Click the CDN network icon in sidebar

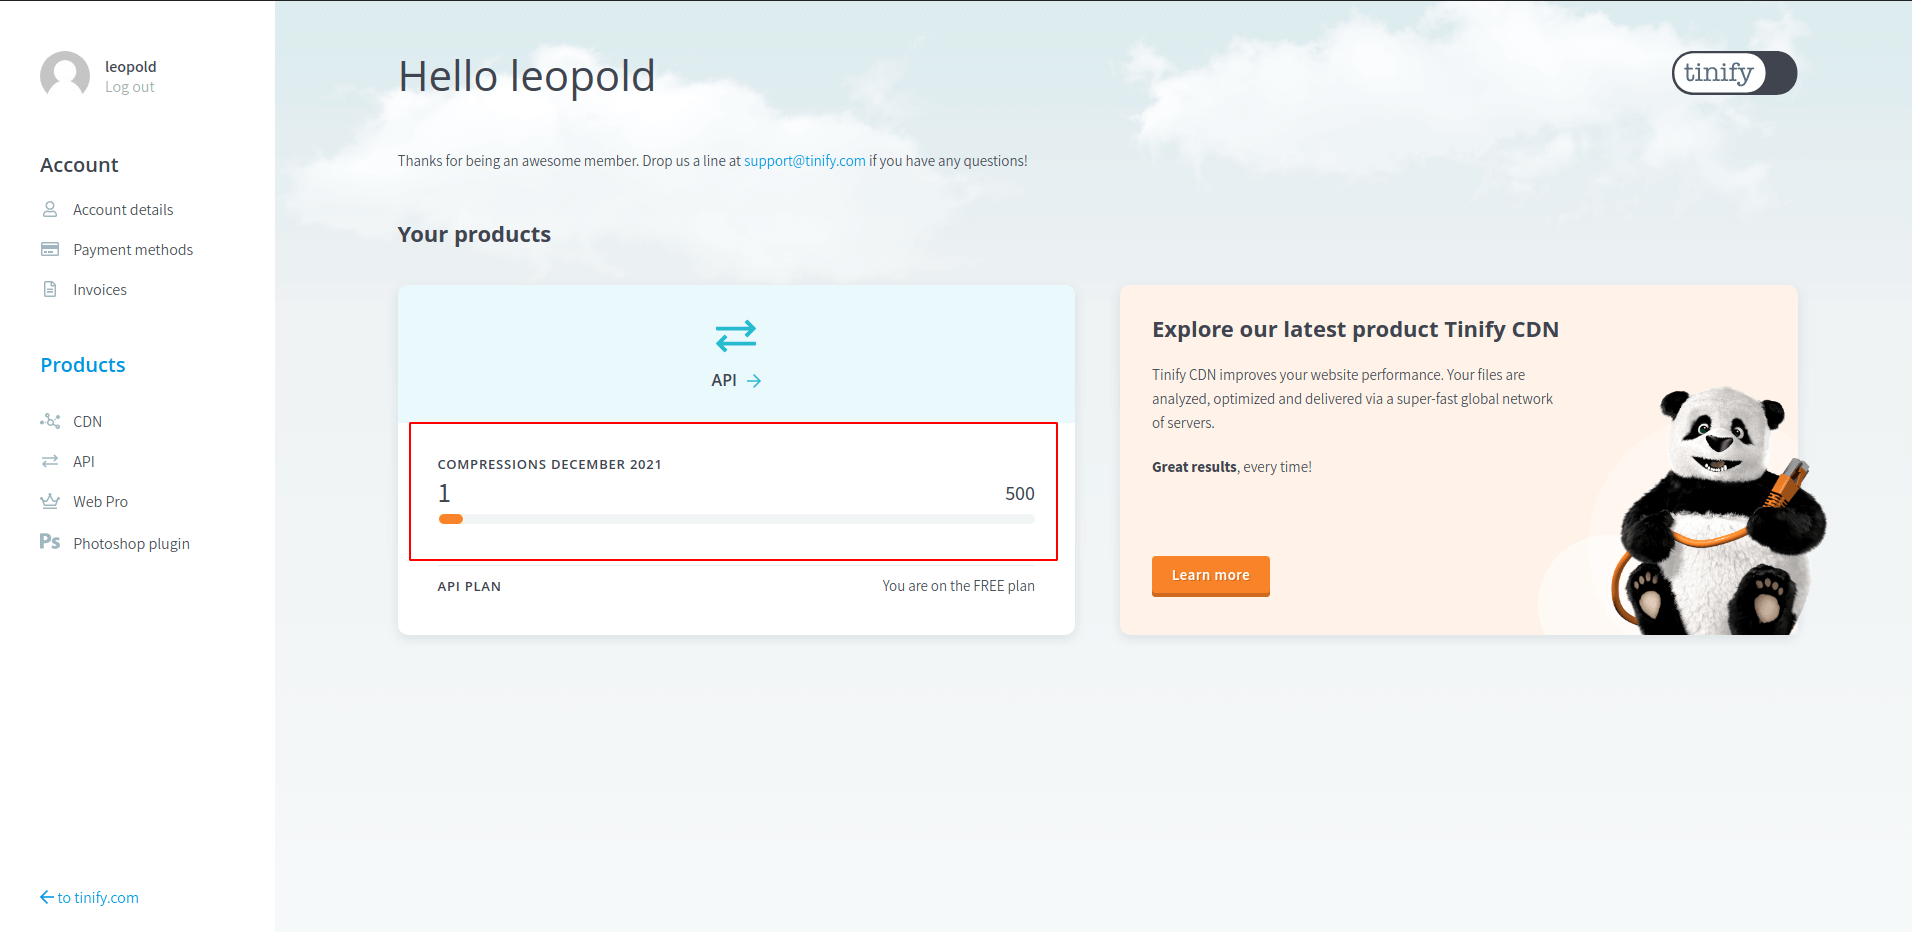pyautogui.click(x=50, y=421)
